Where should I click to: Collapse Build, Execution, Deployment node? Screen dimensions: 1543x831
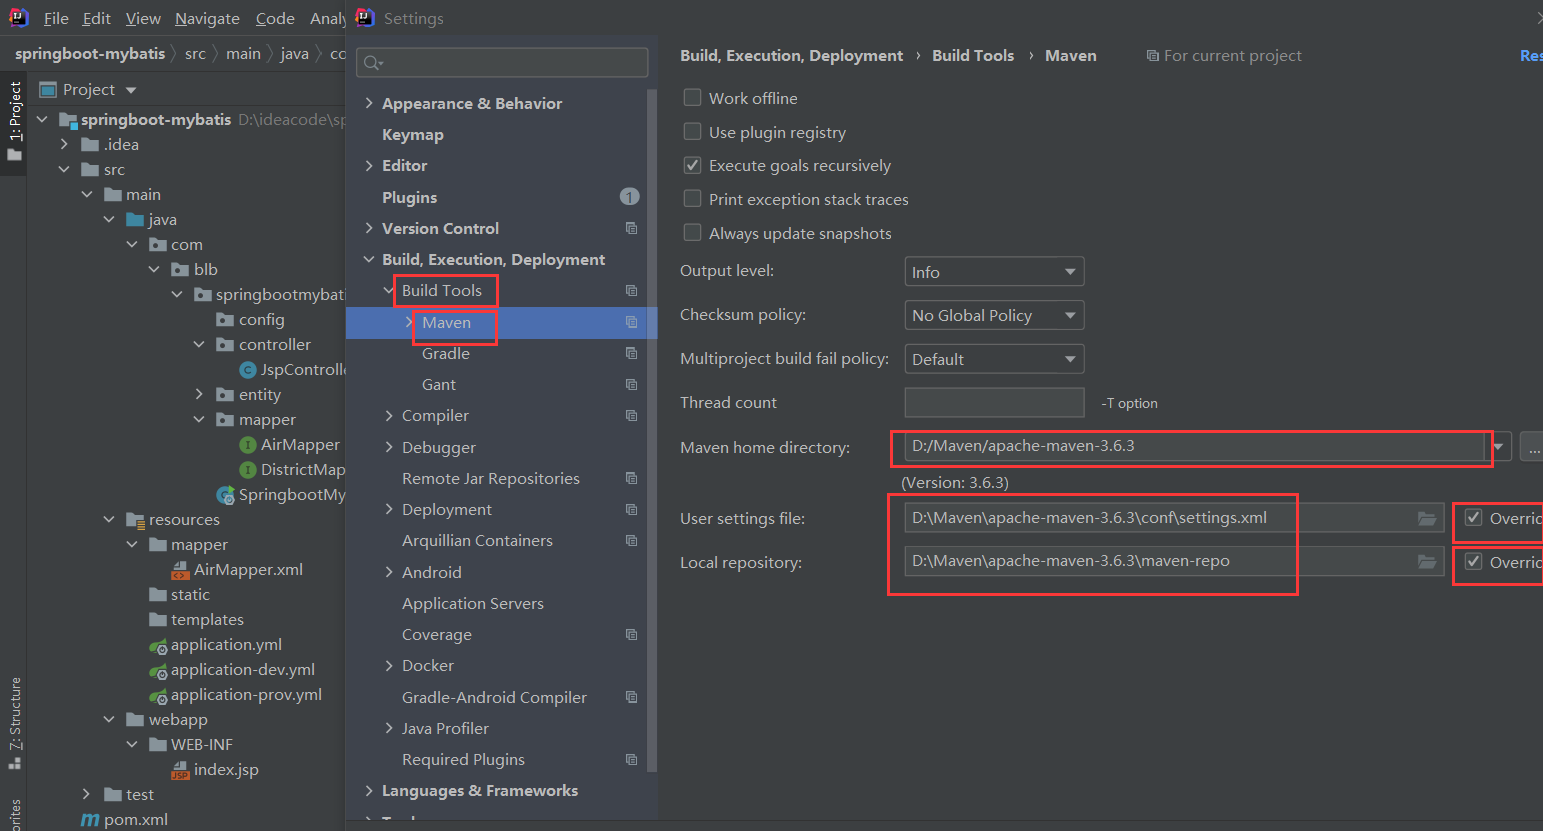pyautogui.click(x=369, y=259)
